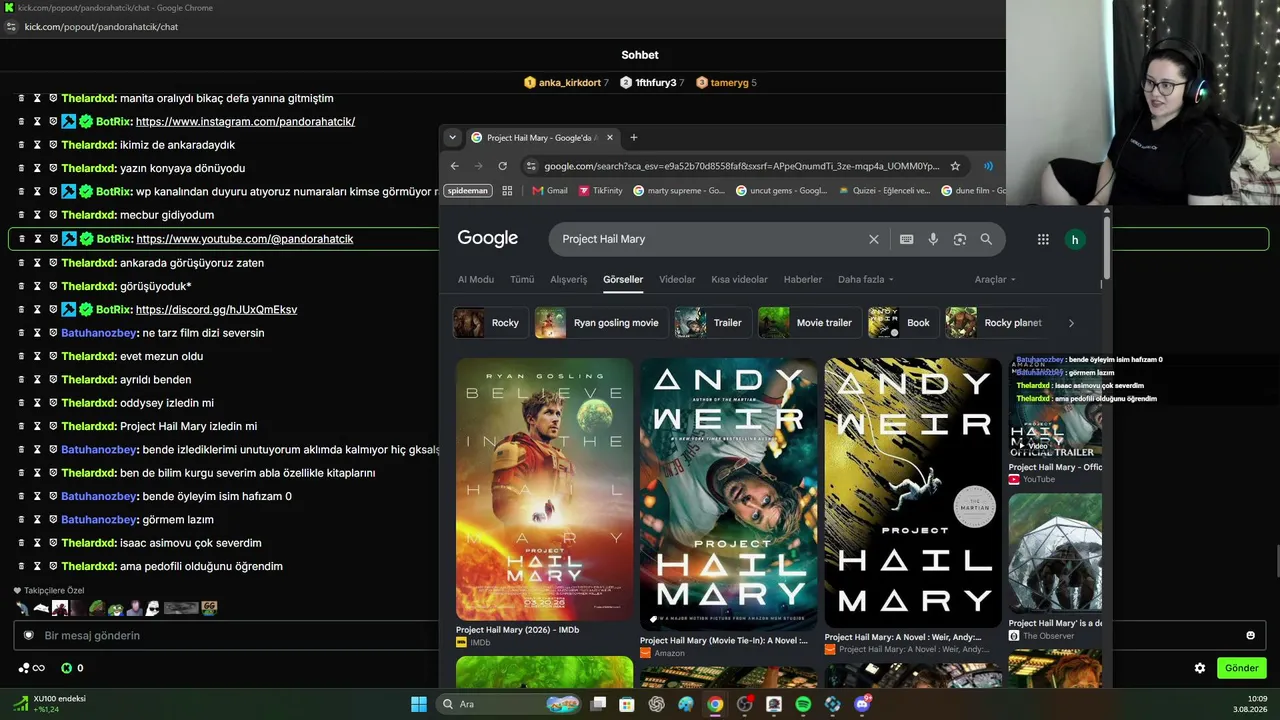This screenshot has height=720, width=1280.
Task: Filter images by the Rocky chip
Action: pyautogui.click(x=490, y=323)
